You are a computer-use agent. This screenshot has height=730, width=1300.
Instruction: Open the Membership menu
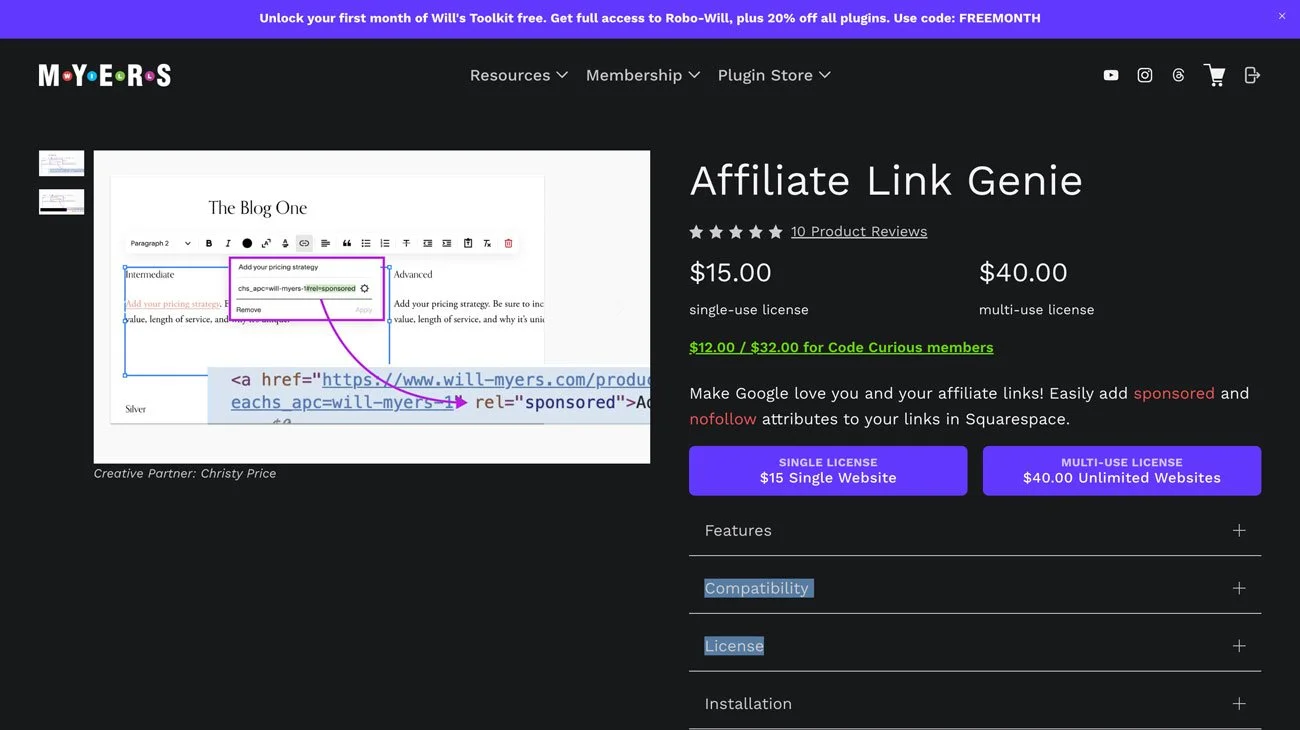[643, 75]
